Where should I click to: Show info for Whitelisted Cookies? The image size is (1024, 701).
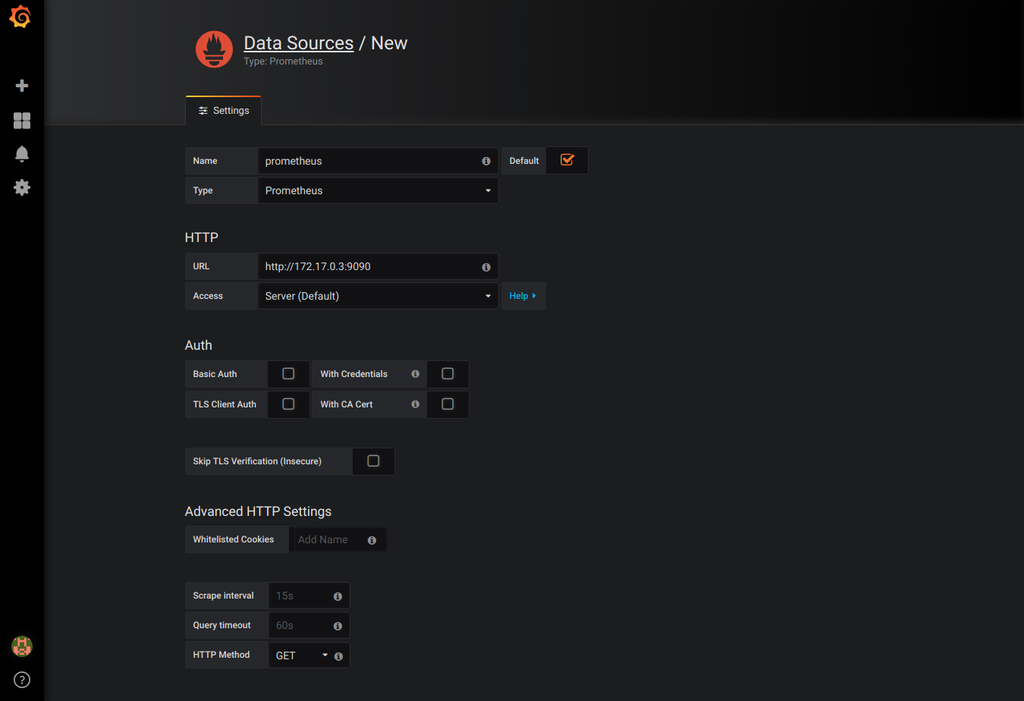point(372,540)
